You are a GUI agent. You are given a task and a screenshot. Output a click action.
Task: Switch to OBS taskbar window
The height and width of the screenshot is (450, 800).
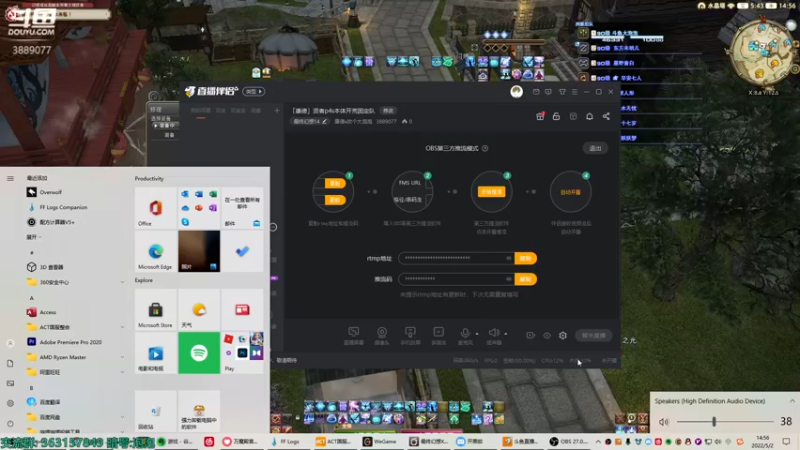tap(569, 441)
